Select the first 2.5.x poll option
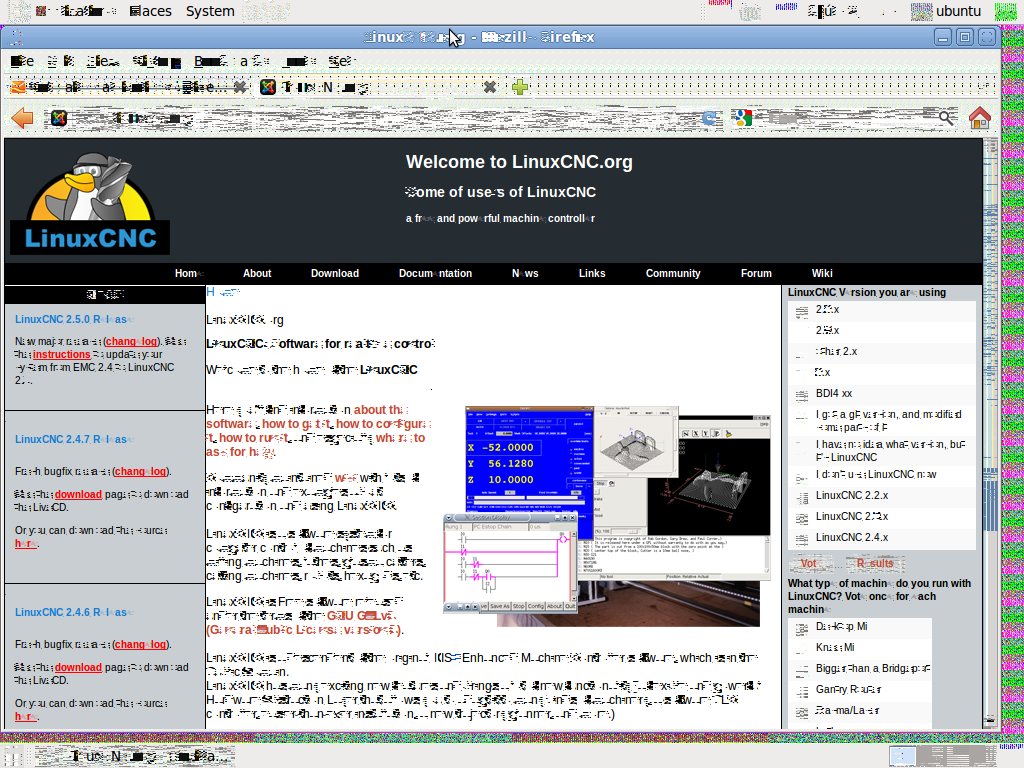Viewport: 1024px width, 768px height. point(802,311)
